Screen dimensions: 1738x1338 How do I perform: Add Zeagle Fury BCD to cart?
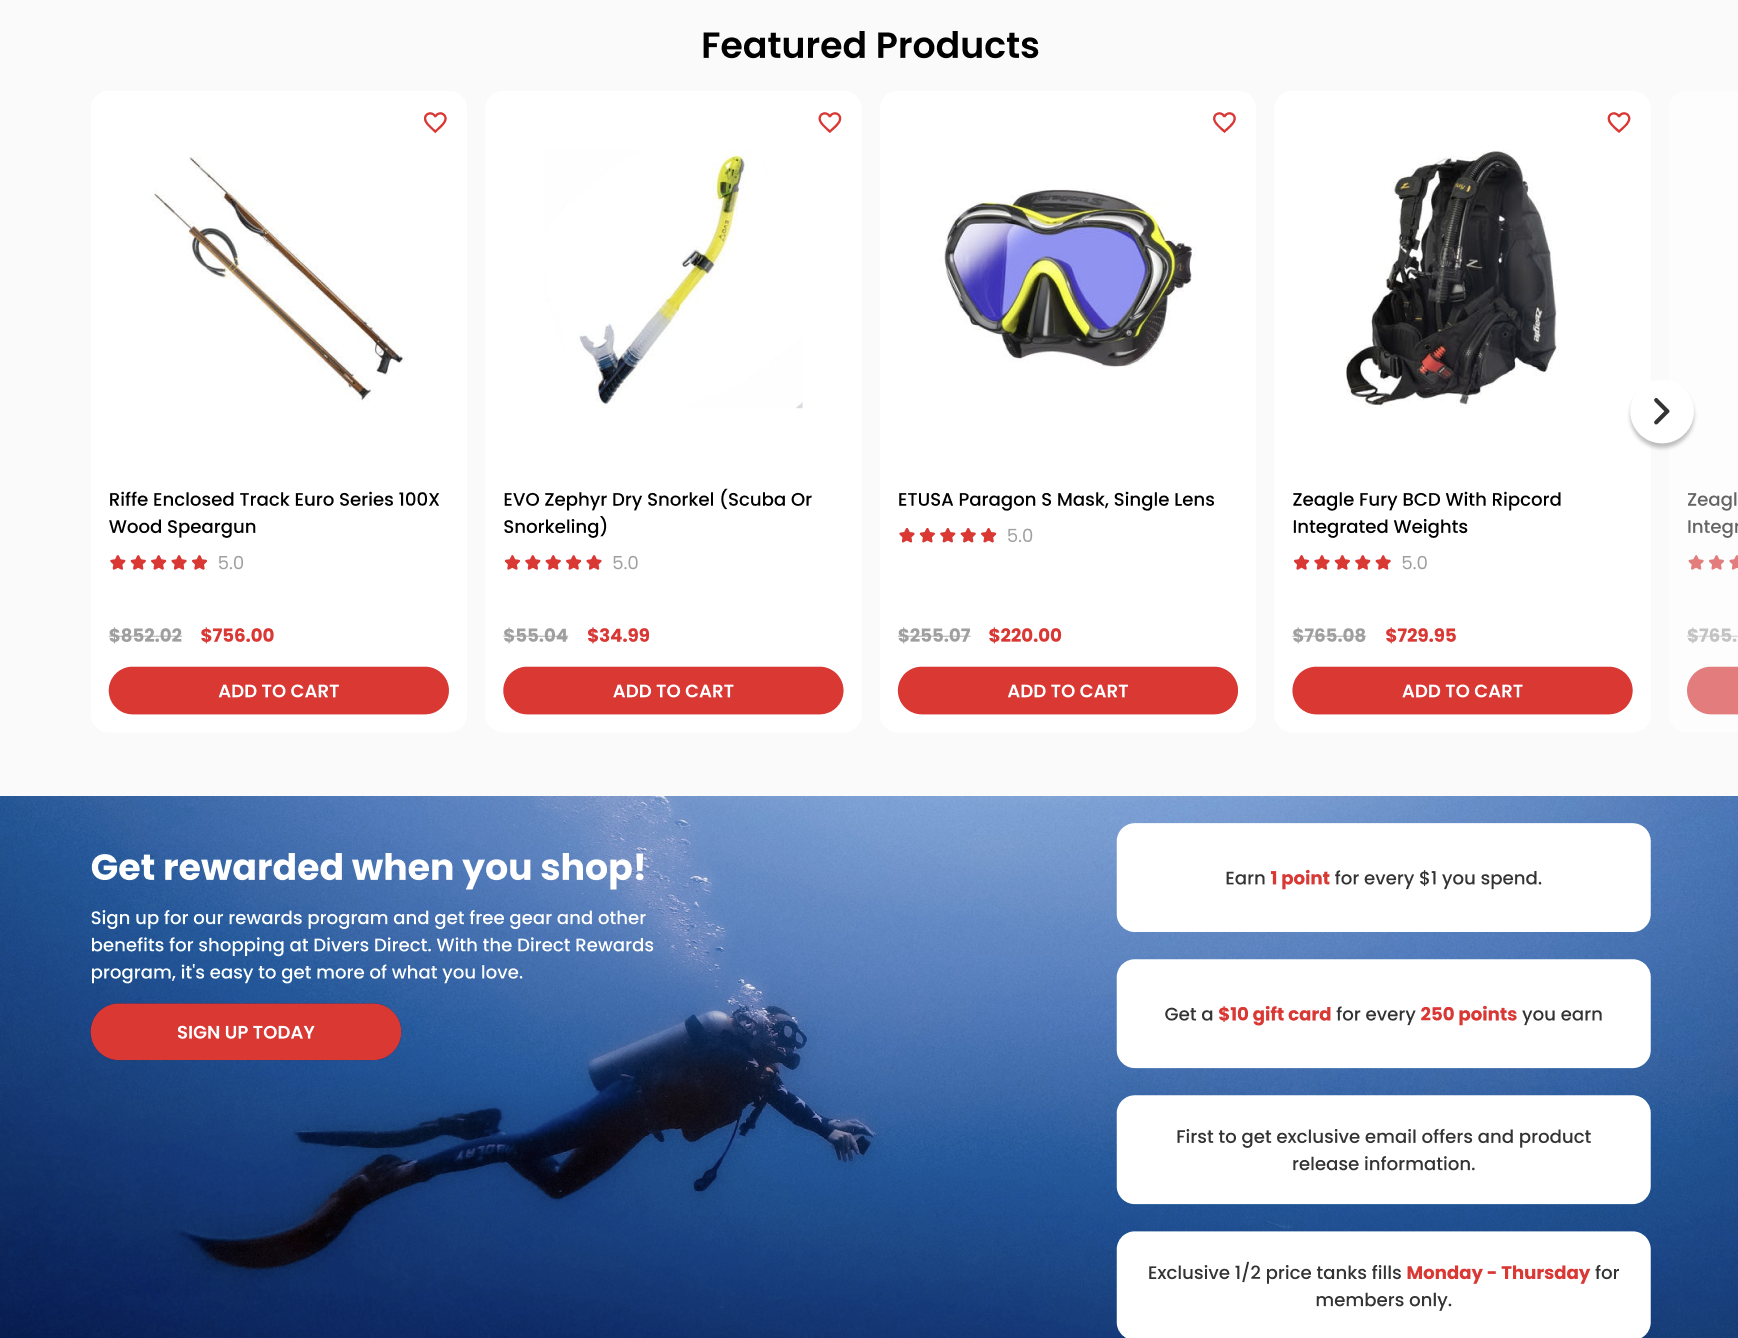pos(1462,691)
